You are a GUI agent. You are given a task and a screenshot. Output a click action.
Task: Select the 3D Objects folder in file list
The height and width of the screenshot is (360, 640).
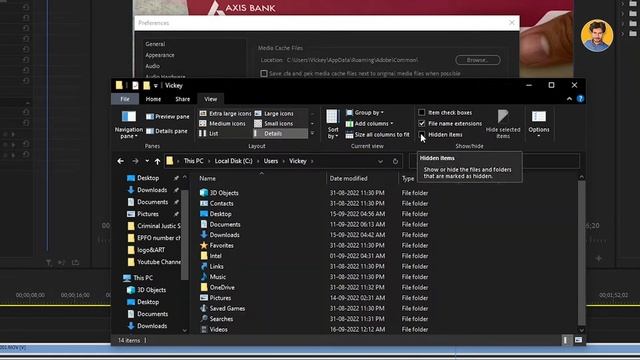point(224,193)
